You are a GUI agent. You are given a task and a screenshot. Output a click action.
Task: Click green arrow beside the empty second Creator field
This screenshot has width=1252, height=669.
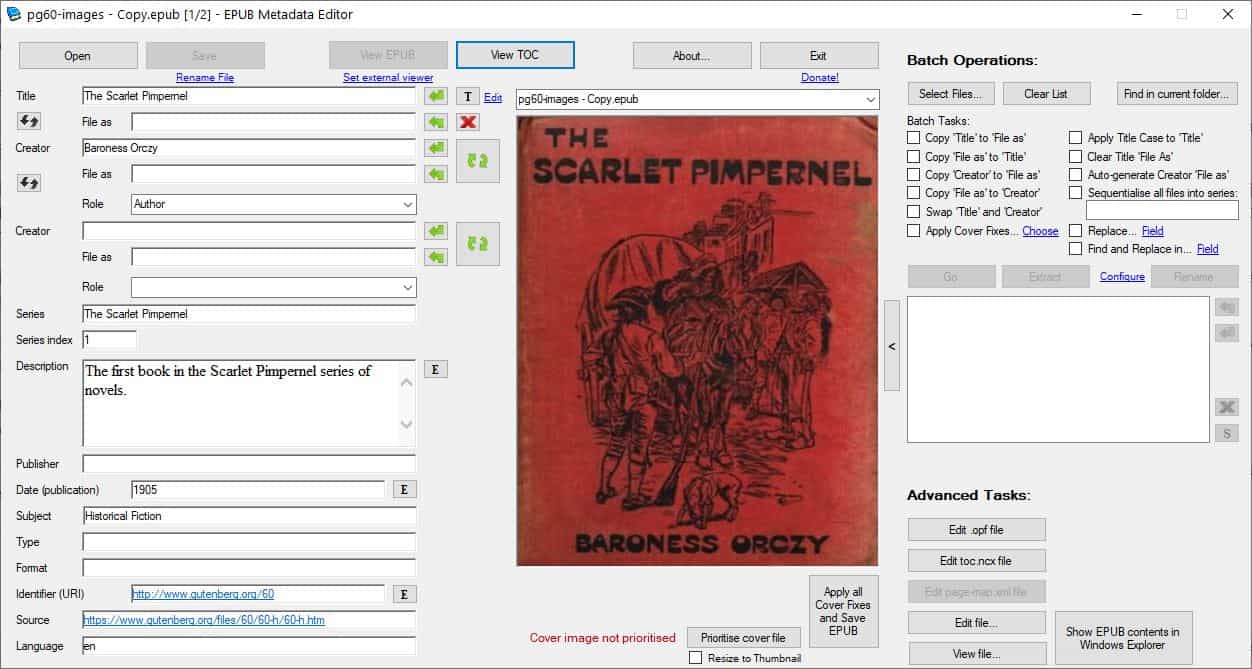click(x=436, y=231)
